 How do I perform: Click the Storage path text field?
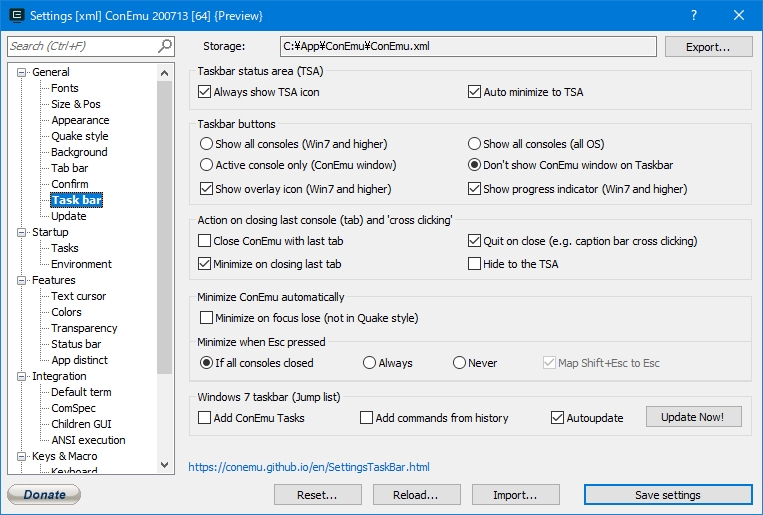pos(468,46)
